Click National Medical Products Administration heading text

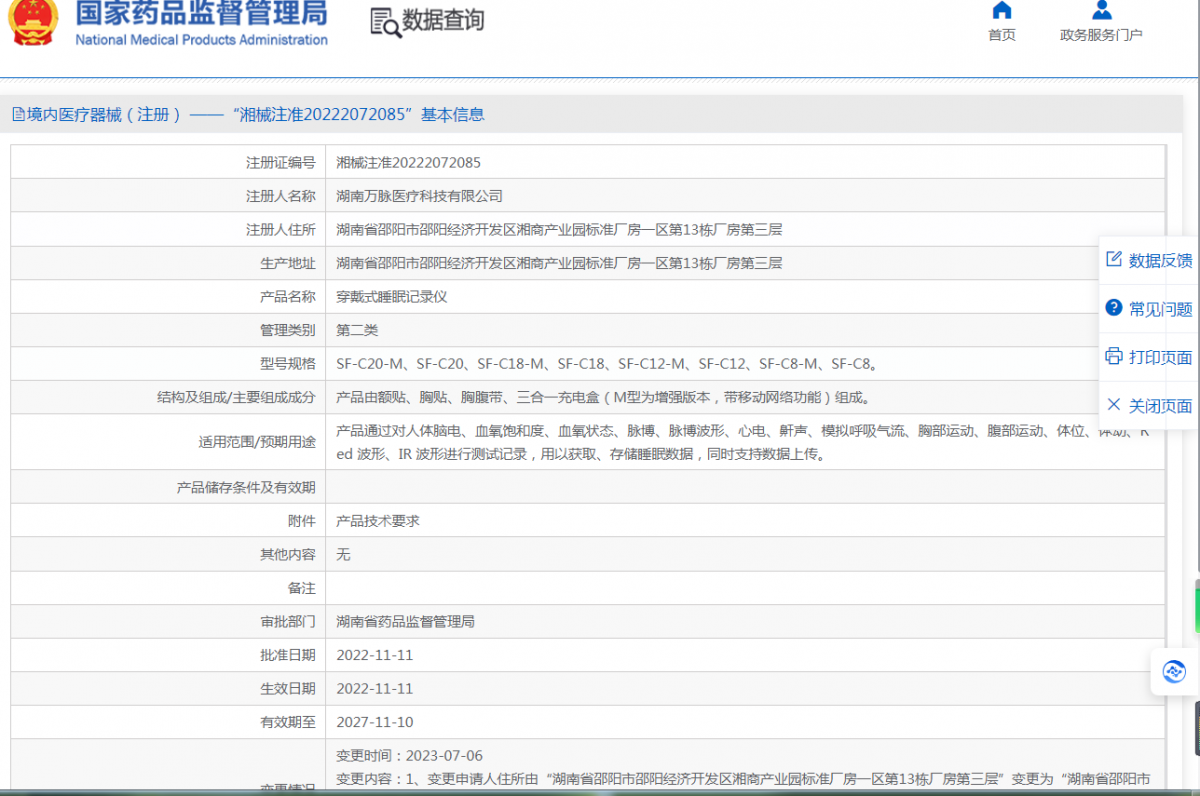pyautogui.click(x=200, y=42)
